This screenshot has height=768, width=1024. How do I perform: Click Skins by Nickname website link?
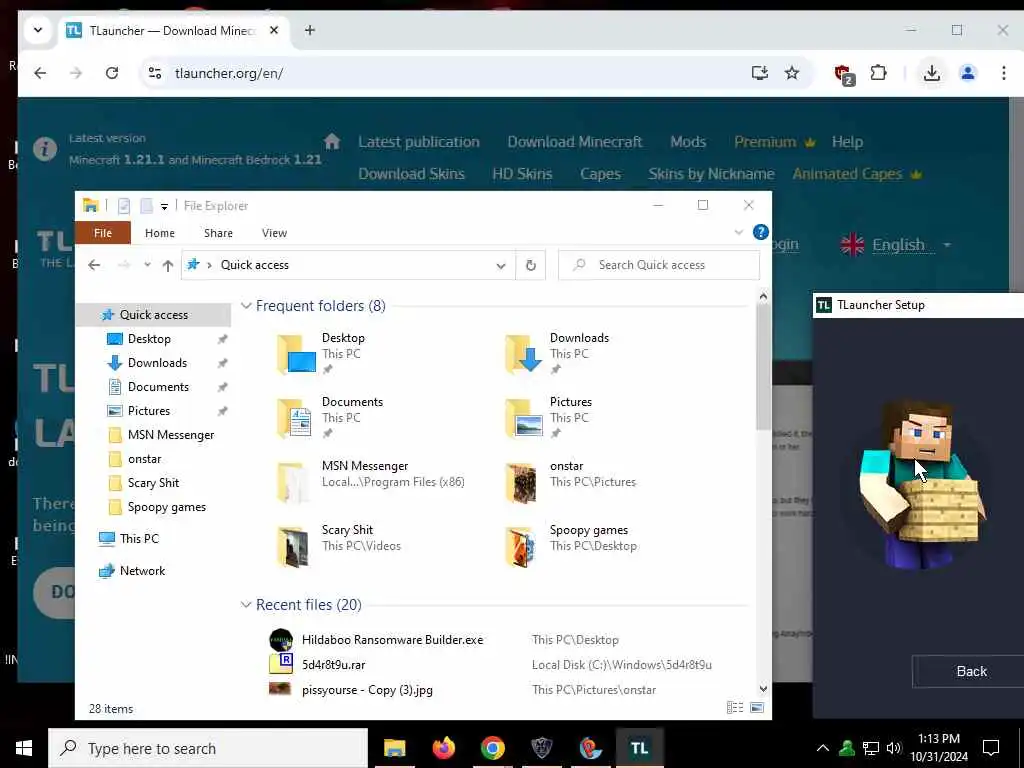711,174
